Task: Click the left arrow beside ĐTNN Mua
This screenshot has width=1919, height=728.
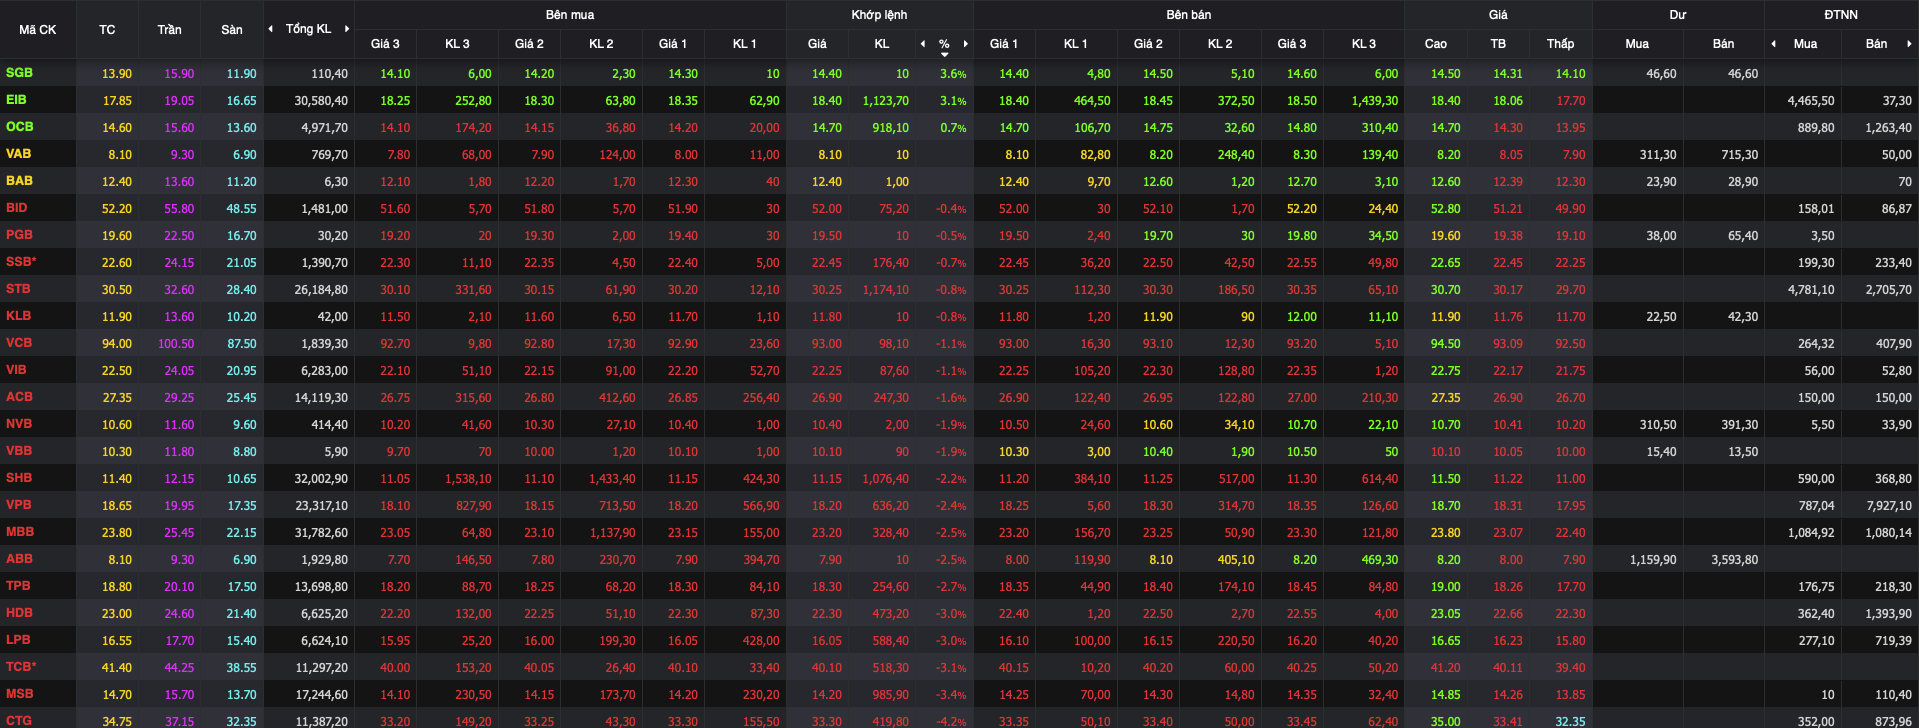Action: coord(1773,44)
